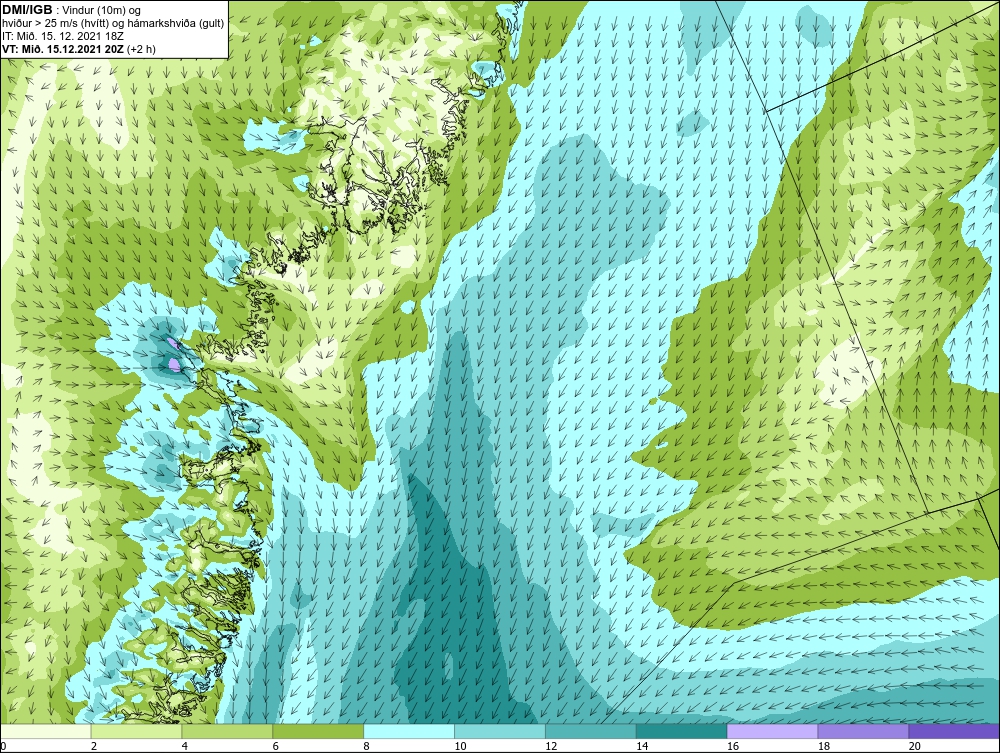The width and height of the screenshot is (1000, 753).
Task: Click the 'VT: Mið. 15.12.2021 20Z (+2 h)' line
Action: [78, 49]
